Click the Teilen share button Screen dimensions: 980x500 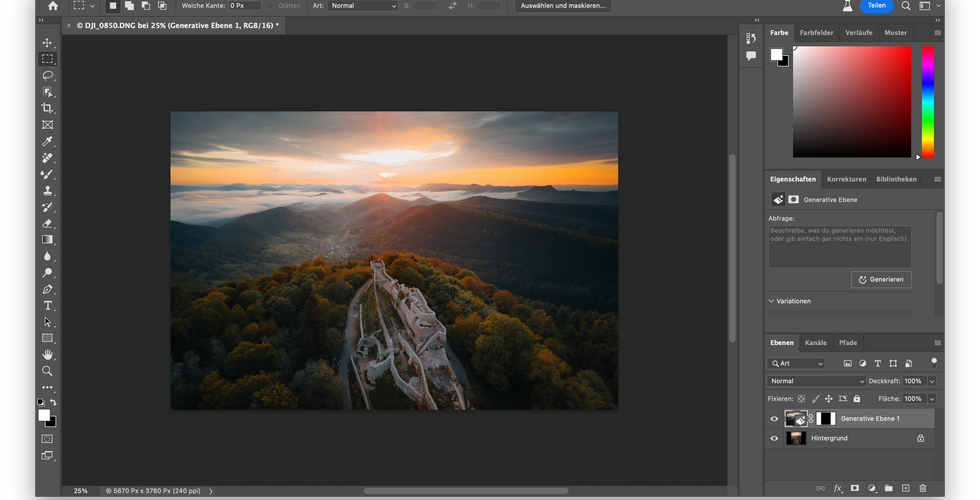tap(876, 6)
